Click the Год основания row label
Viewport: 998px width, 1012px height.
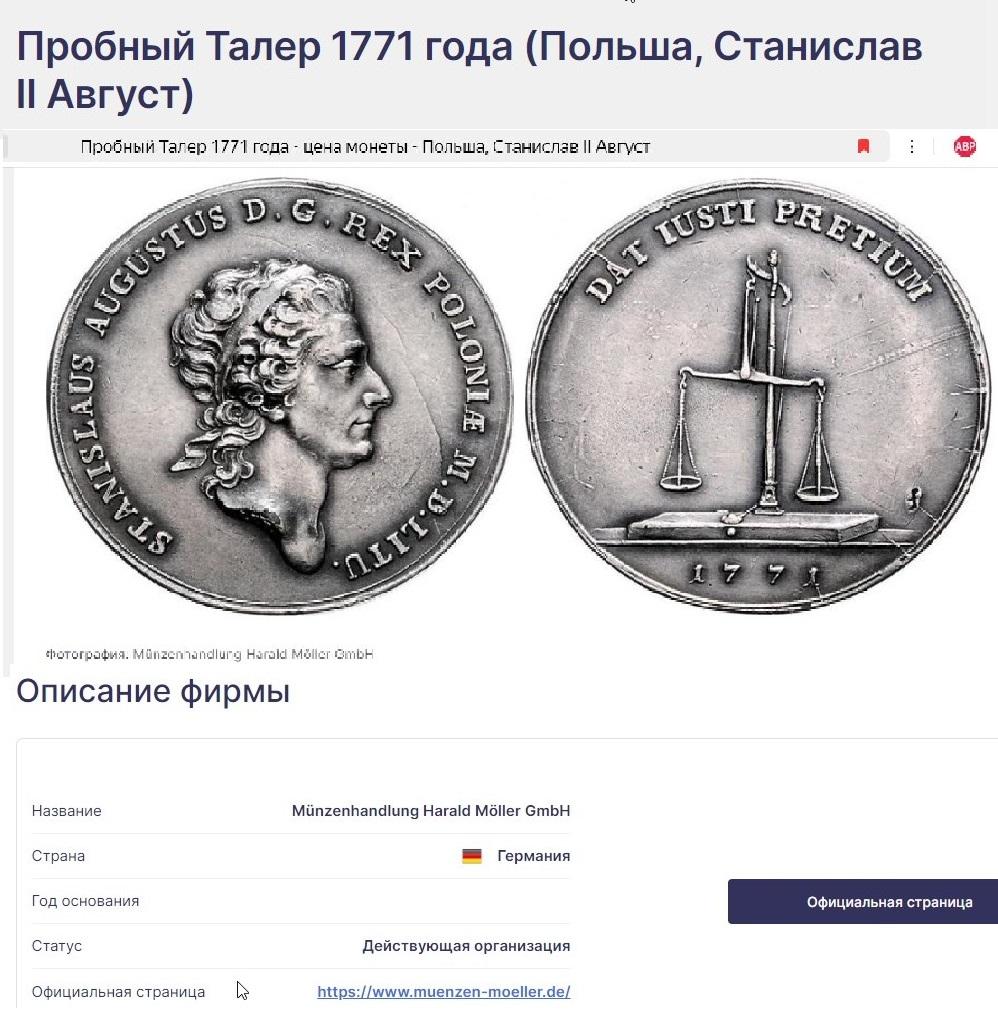coord(85,901)
